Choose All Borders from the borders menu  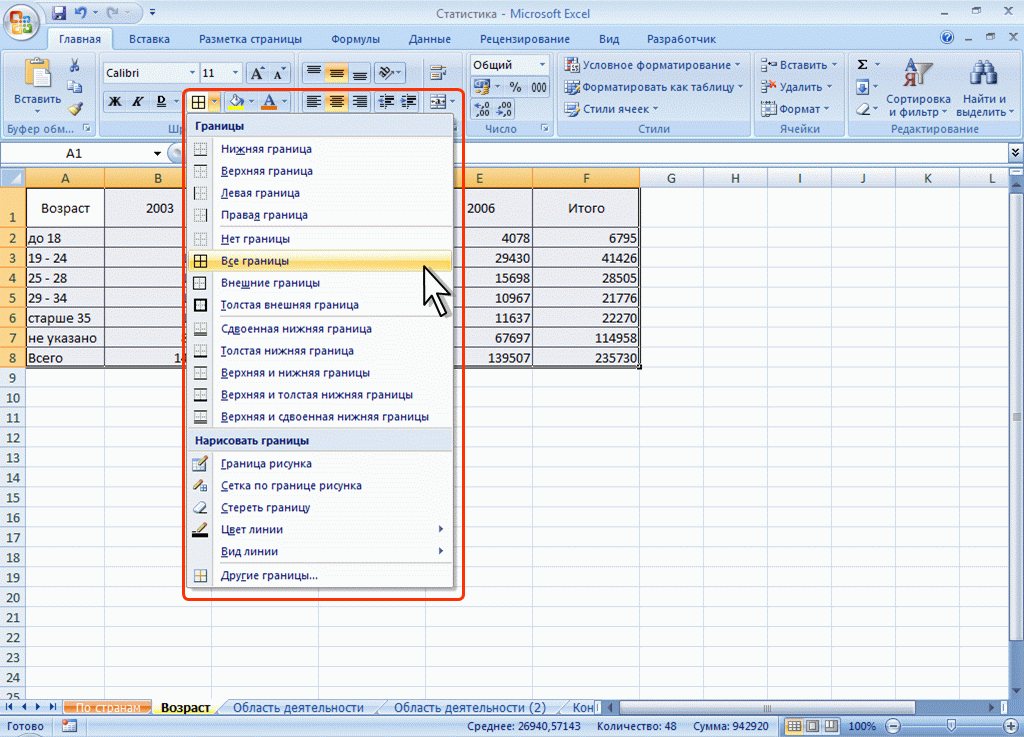(x=255, y=261)
